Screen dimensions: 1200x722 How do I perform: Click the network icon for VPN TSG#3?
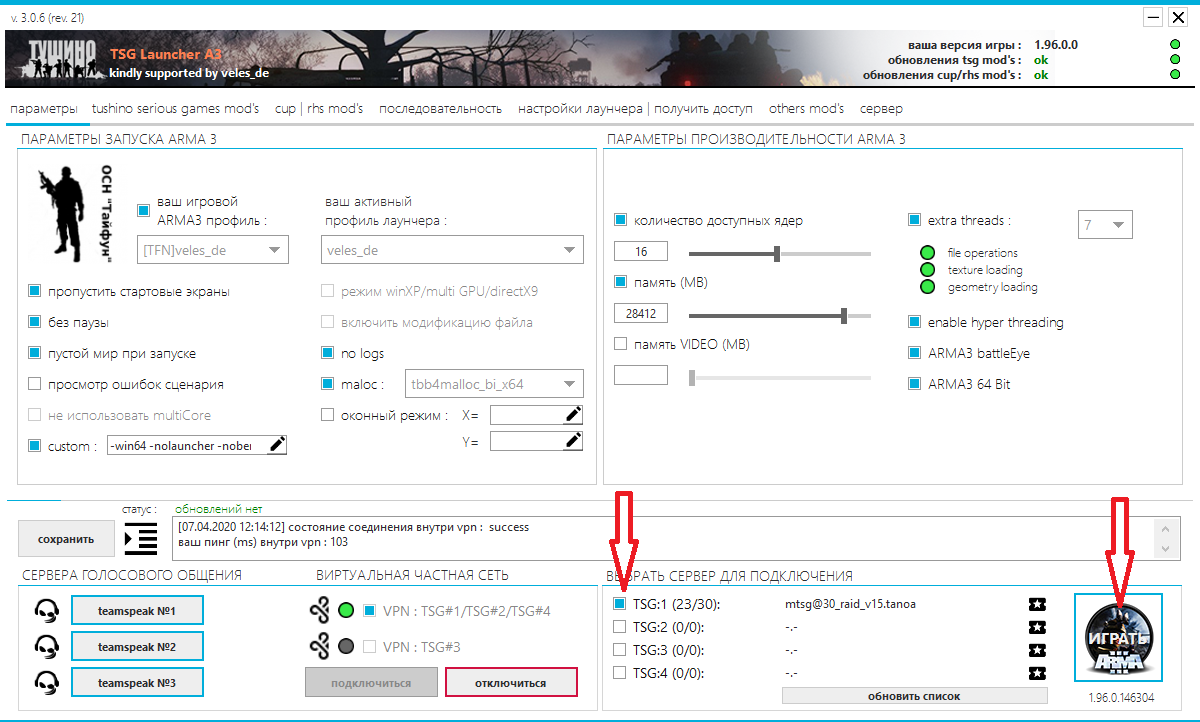(x=320, y=647)
